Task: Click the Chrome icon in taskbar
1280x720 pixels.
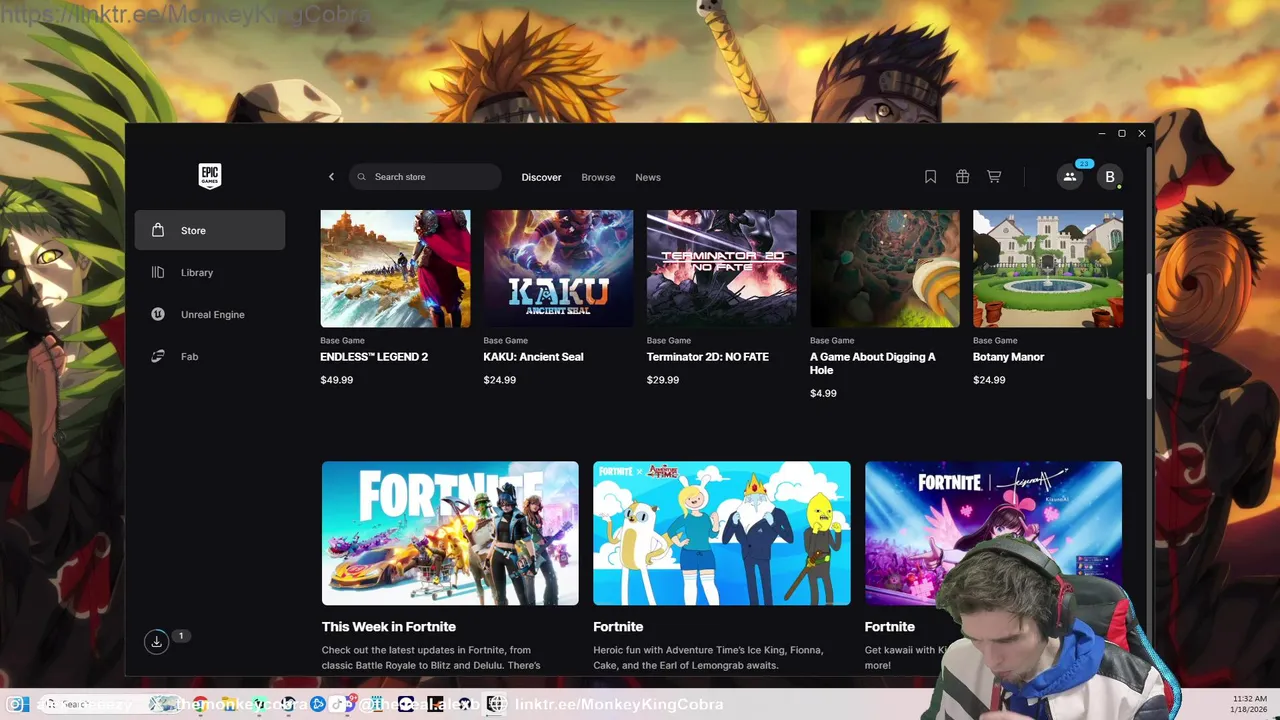Action: 201,704
